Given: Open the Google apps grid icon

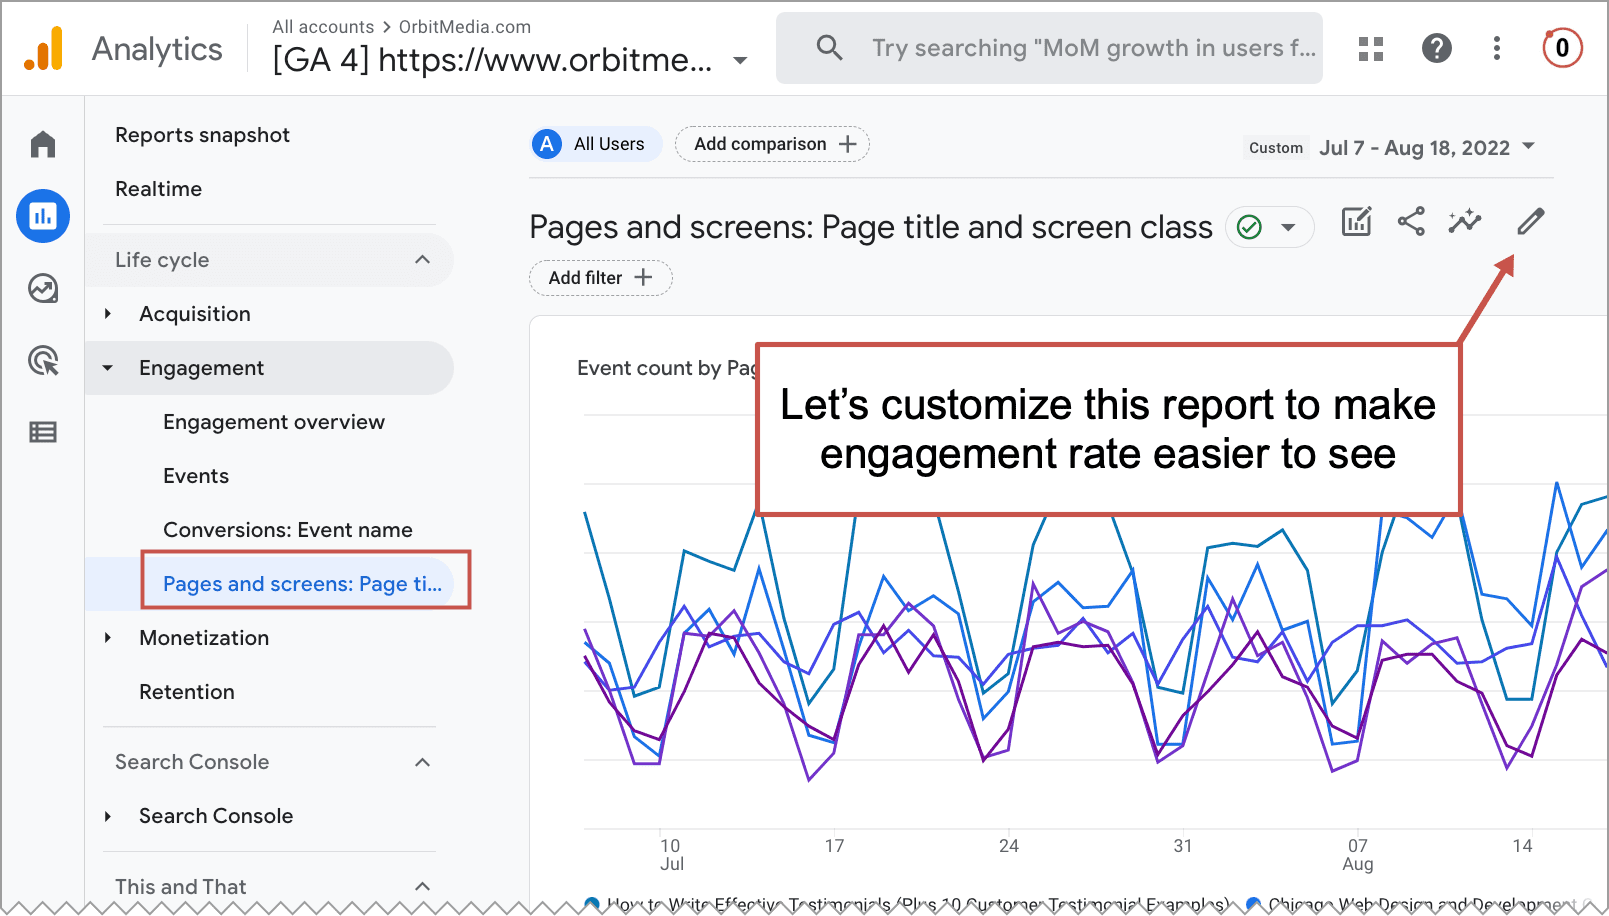Looking at the screenshot, I should 1371,48.
